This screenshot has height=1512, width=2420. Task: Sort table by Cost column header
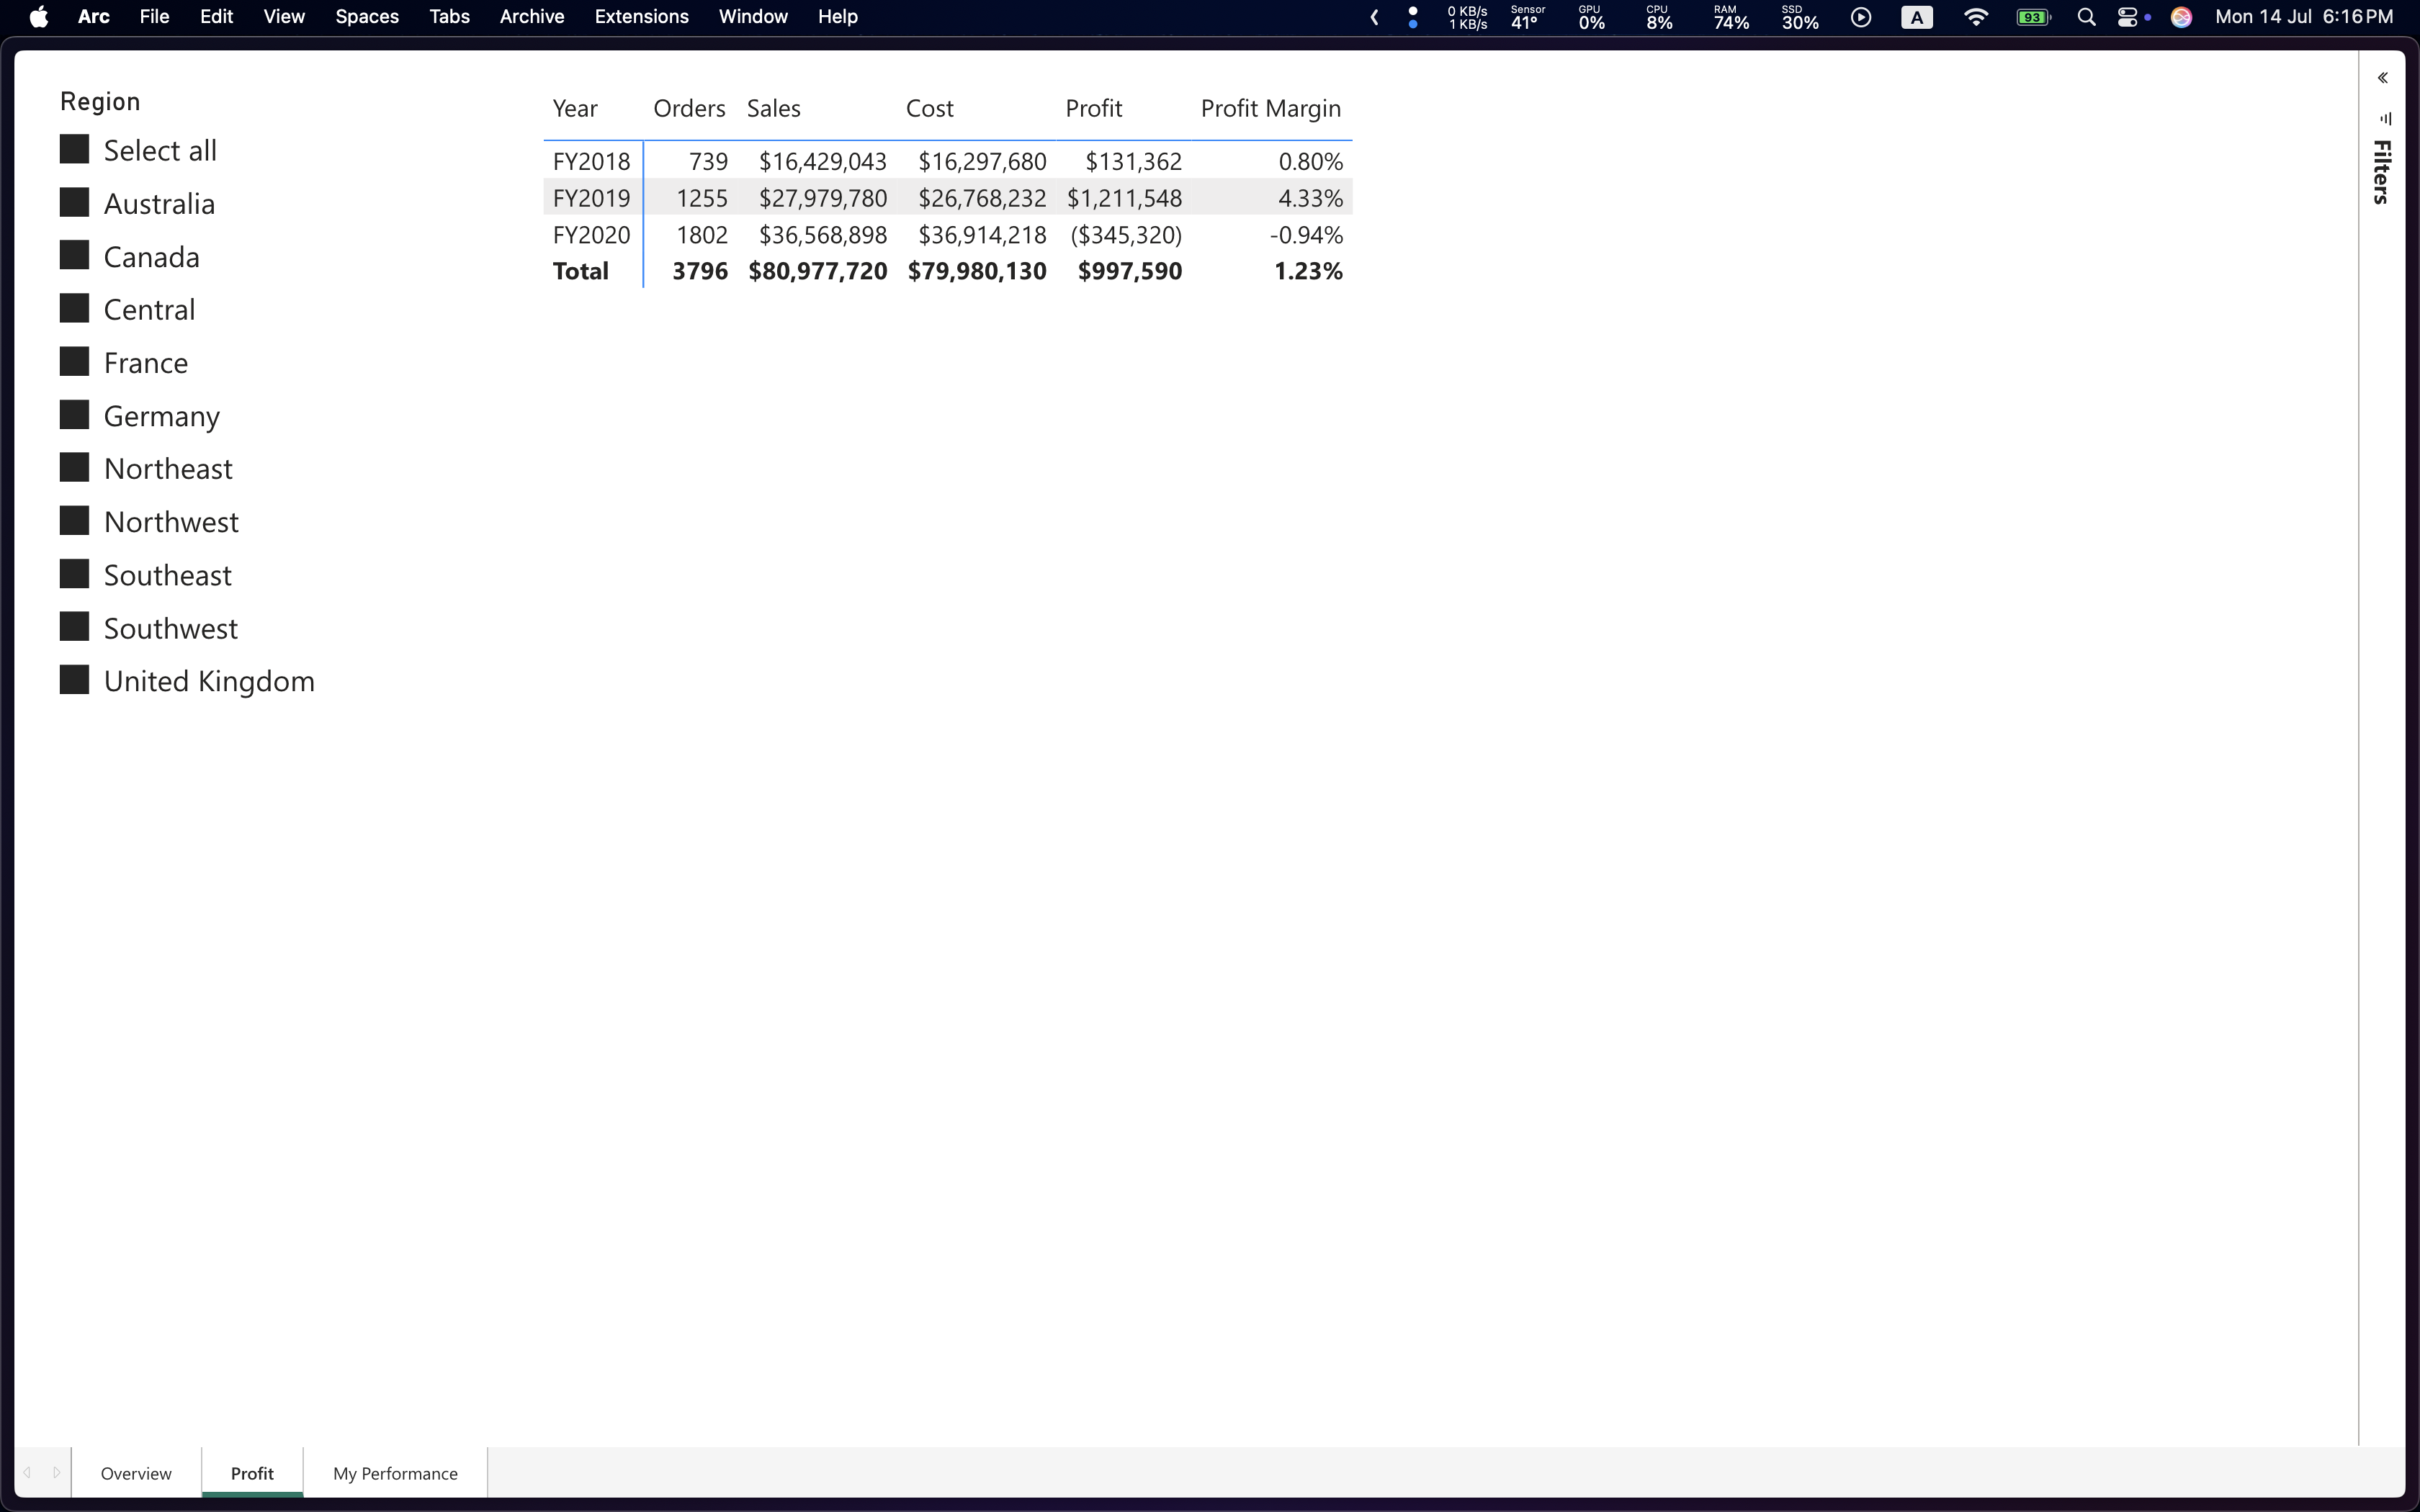click(930, 108)
